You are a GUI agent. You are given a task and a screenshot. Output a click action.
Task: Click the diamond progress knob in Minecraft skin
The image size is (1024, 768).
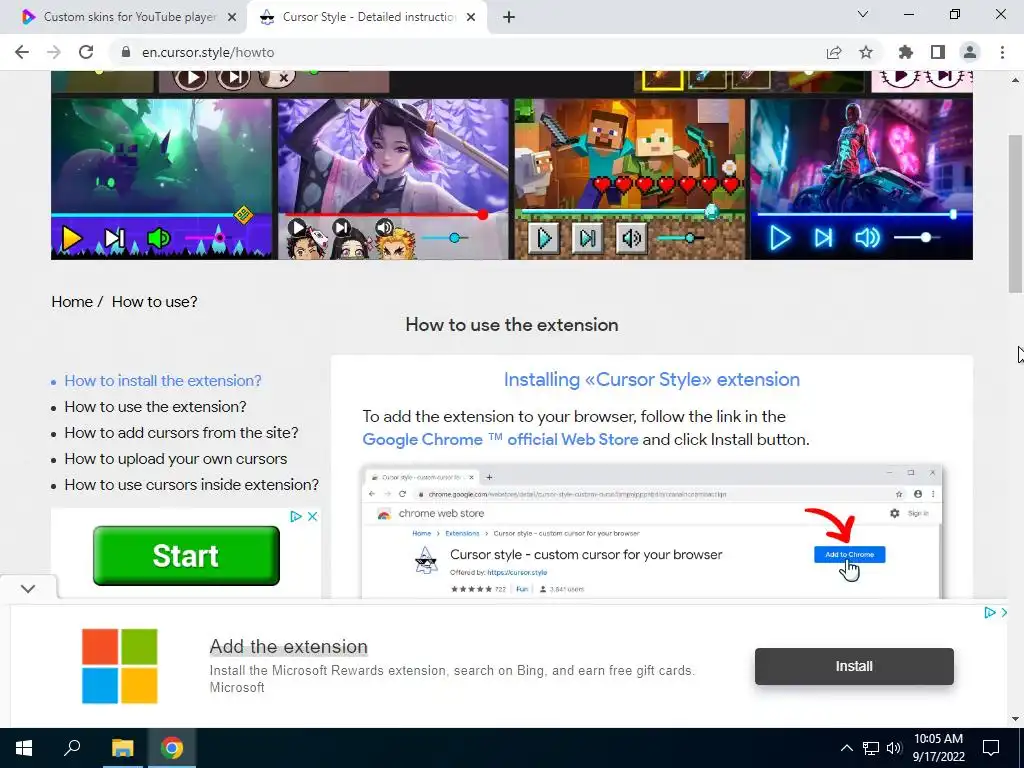click(x=712, y=212)
